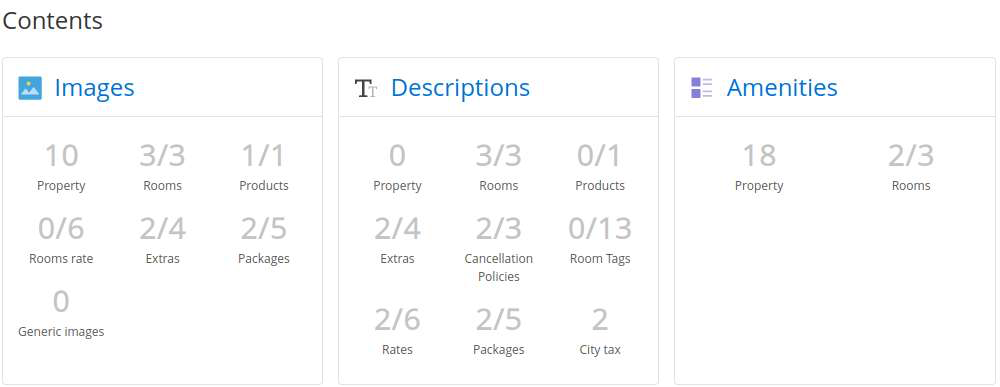Screen dimensions: 1000x387
Task: Open the Descriptions section heading
Action: click(460, 88)
